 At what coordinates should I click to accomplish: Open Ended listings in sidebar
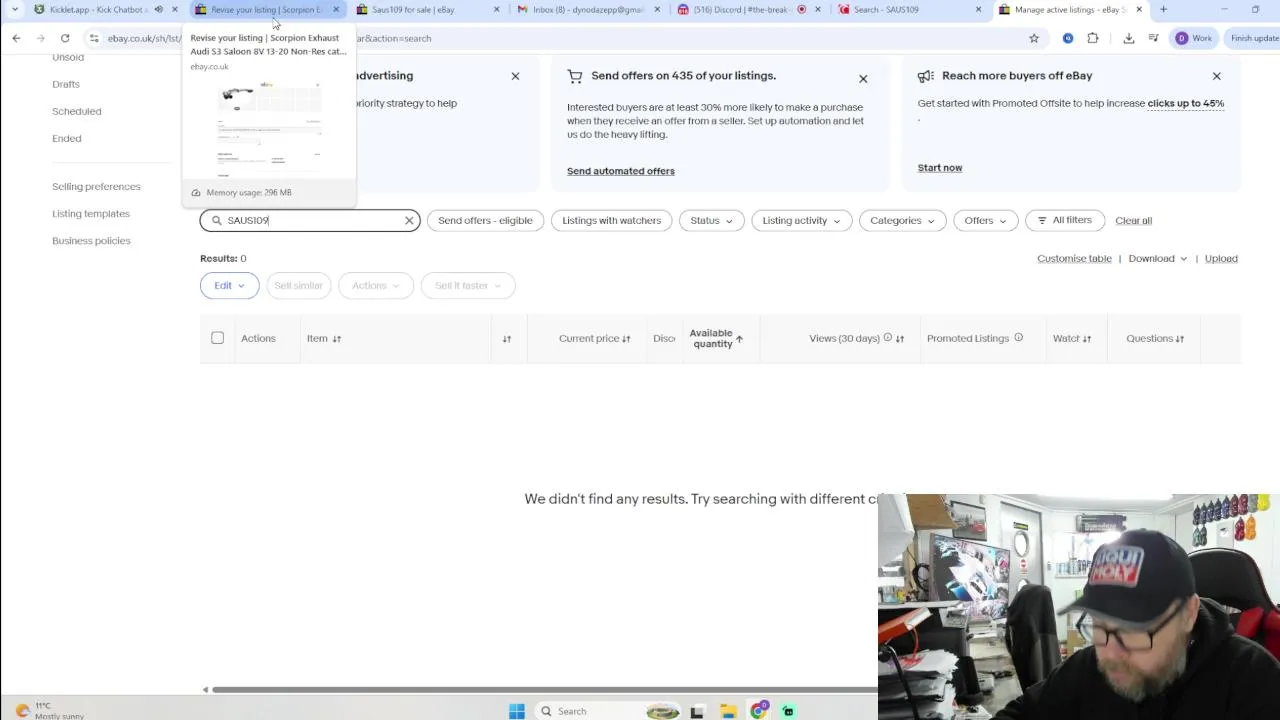point(67,138)
